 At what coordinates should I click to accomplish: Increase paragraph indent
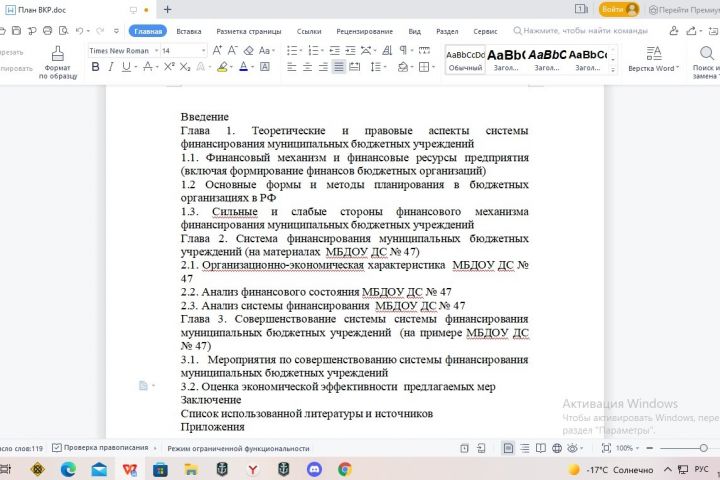[x=350, y=51]
